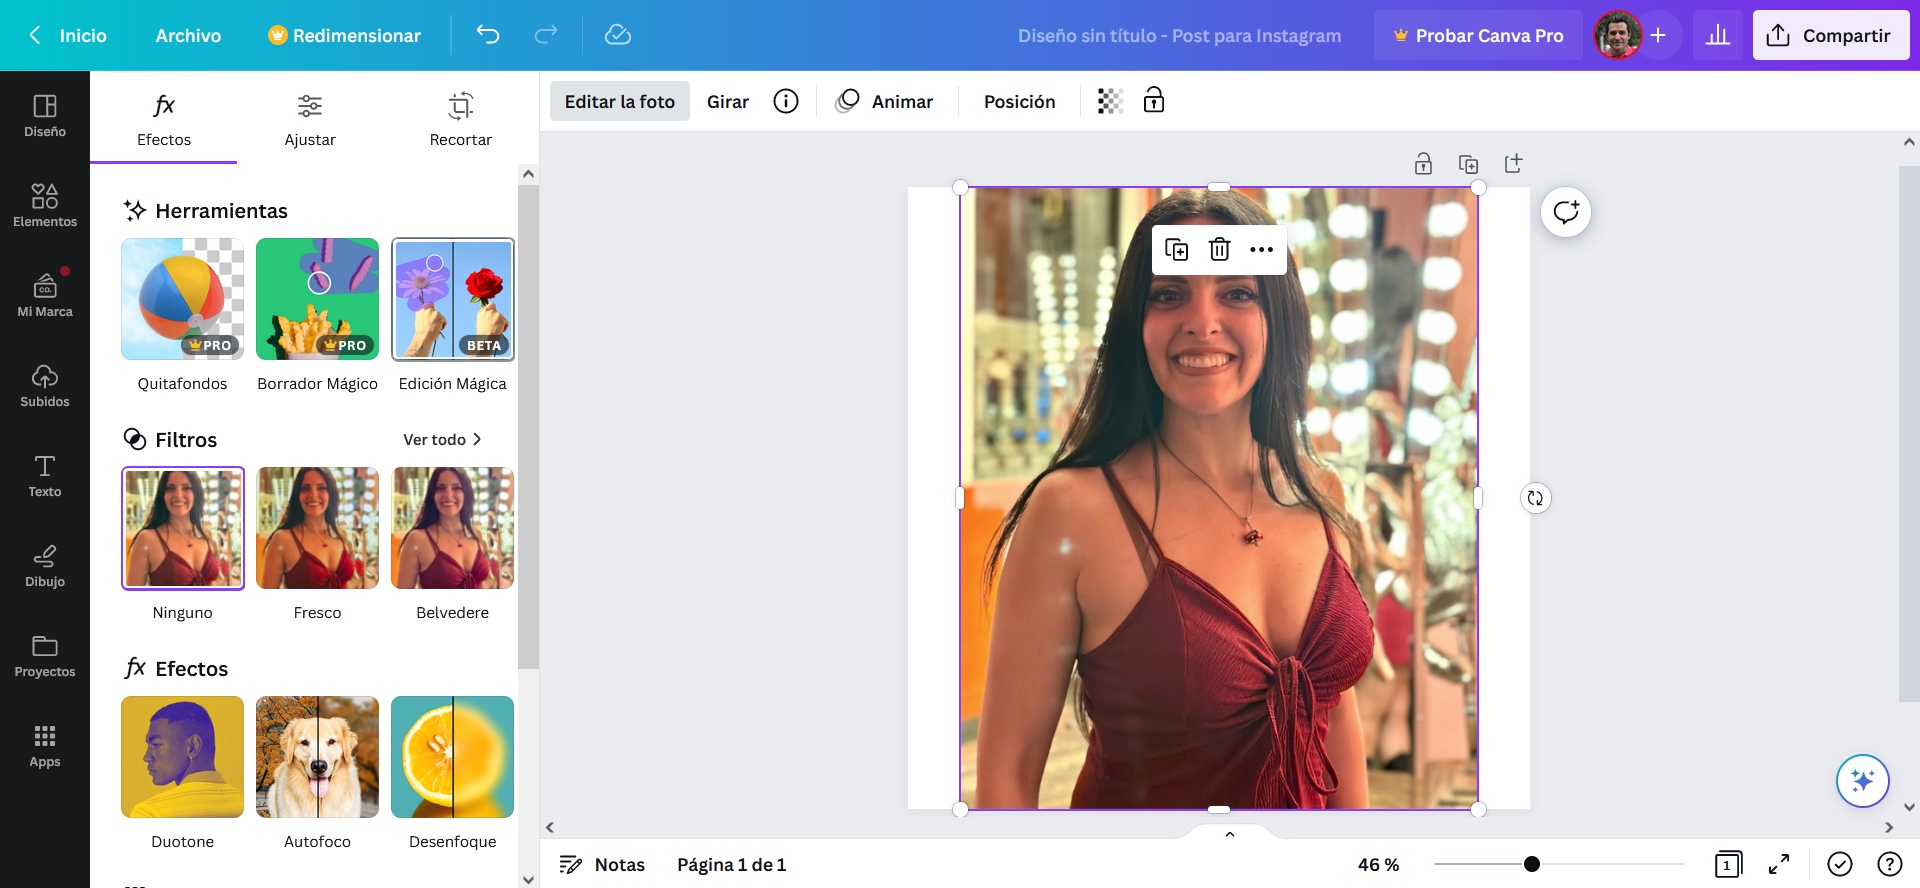Image resolution: width=1920 pixels, height=888 pixels.
Task: Go back to Inicio
Action: coord(68,35)
